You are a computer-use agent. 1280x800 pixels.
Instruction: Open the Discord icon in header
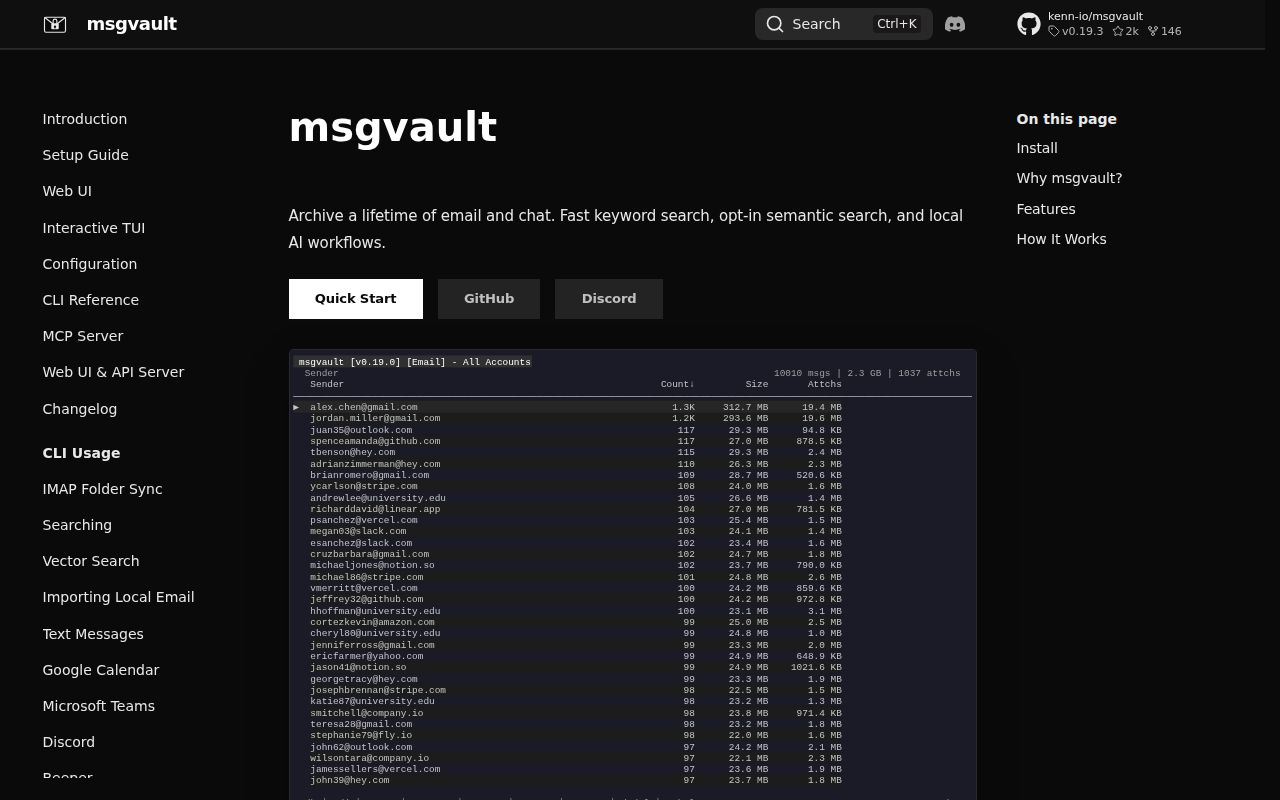(955, 24)
